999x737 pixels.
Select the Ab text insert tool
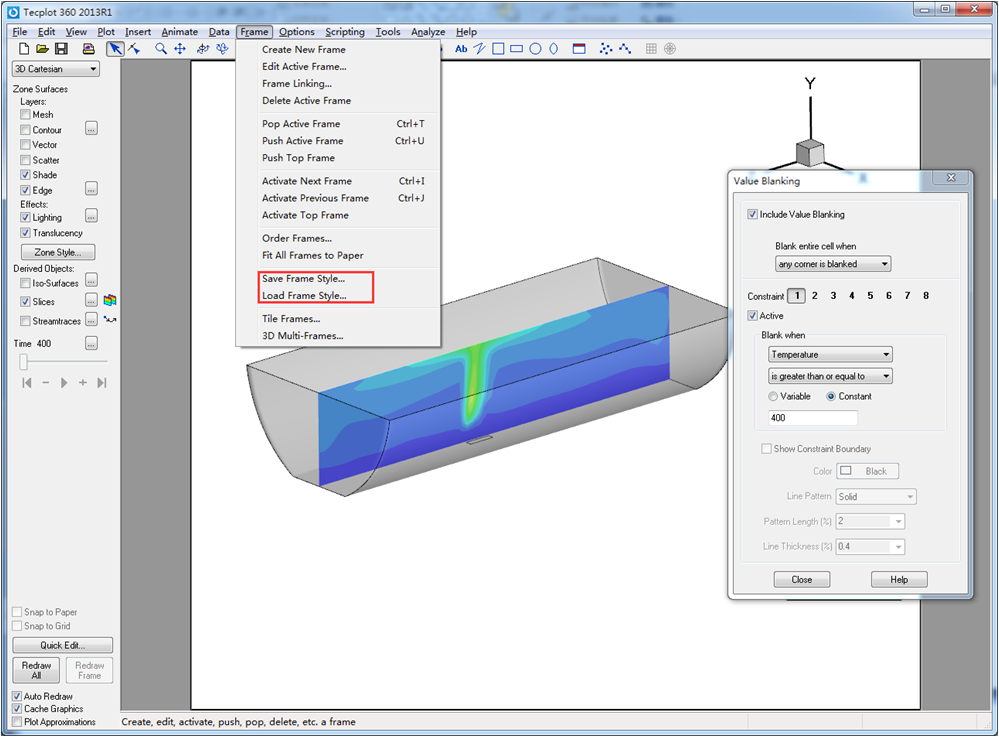461,49
